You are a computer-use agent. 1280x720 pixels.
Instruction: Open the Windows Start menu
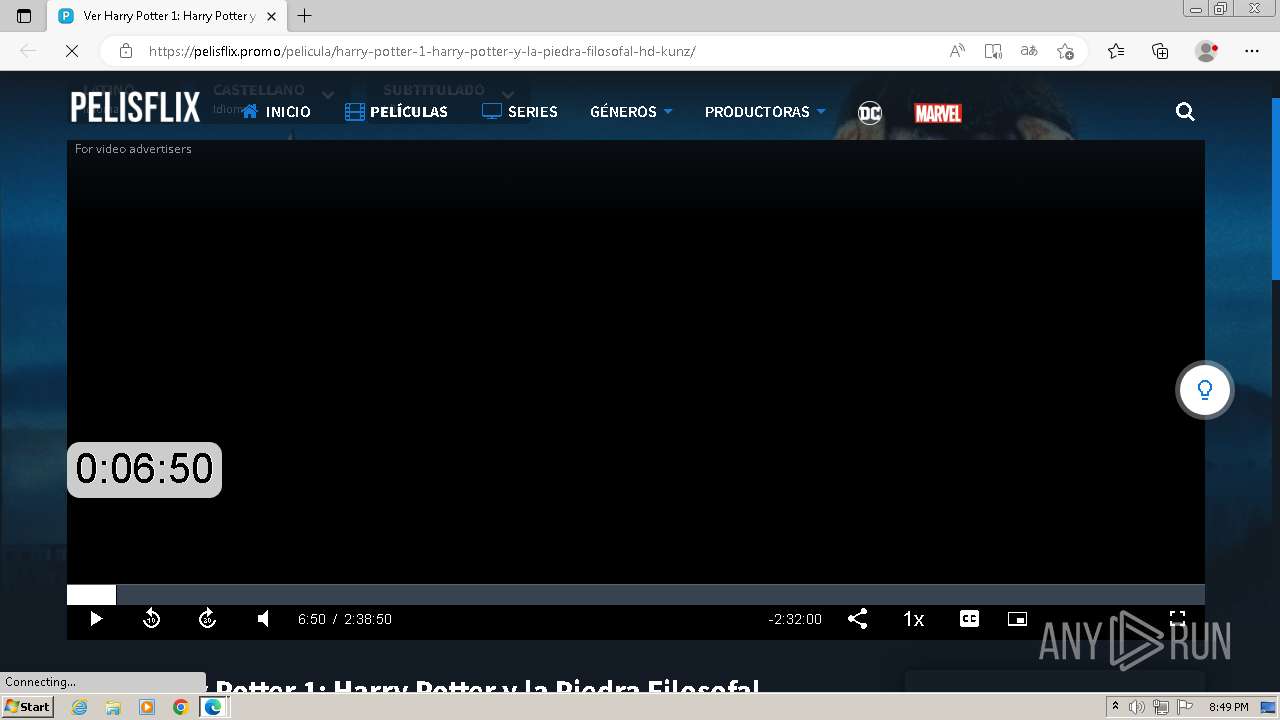pyautogui.click(x=27, y=707)
